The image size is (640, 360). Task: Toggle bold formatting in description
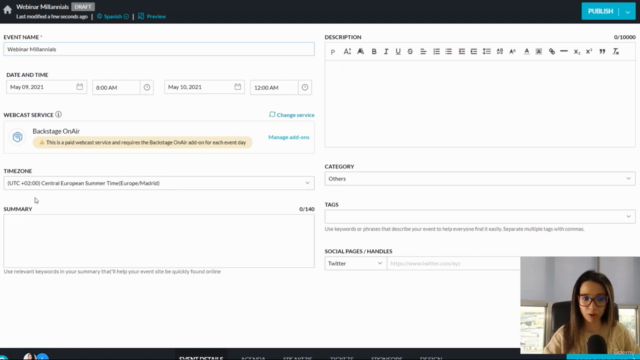pyautogui.click(x=374, y=51)
